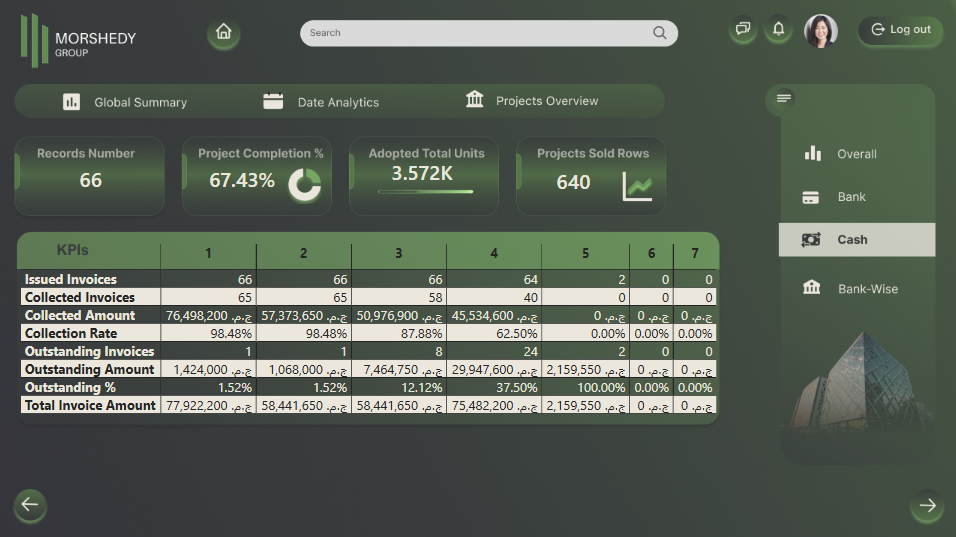The height and width of the screenshot is (537, 956).
Task: Click the Morshedy Group logo
Action: click(x=78, y=41)
